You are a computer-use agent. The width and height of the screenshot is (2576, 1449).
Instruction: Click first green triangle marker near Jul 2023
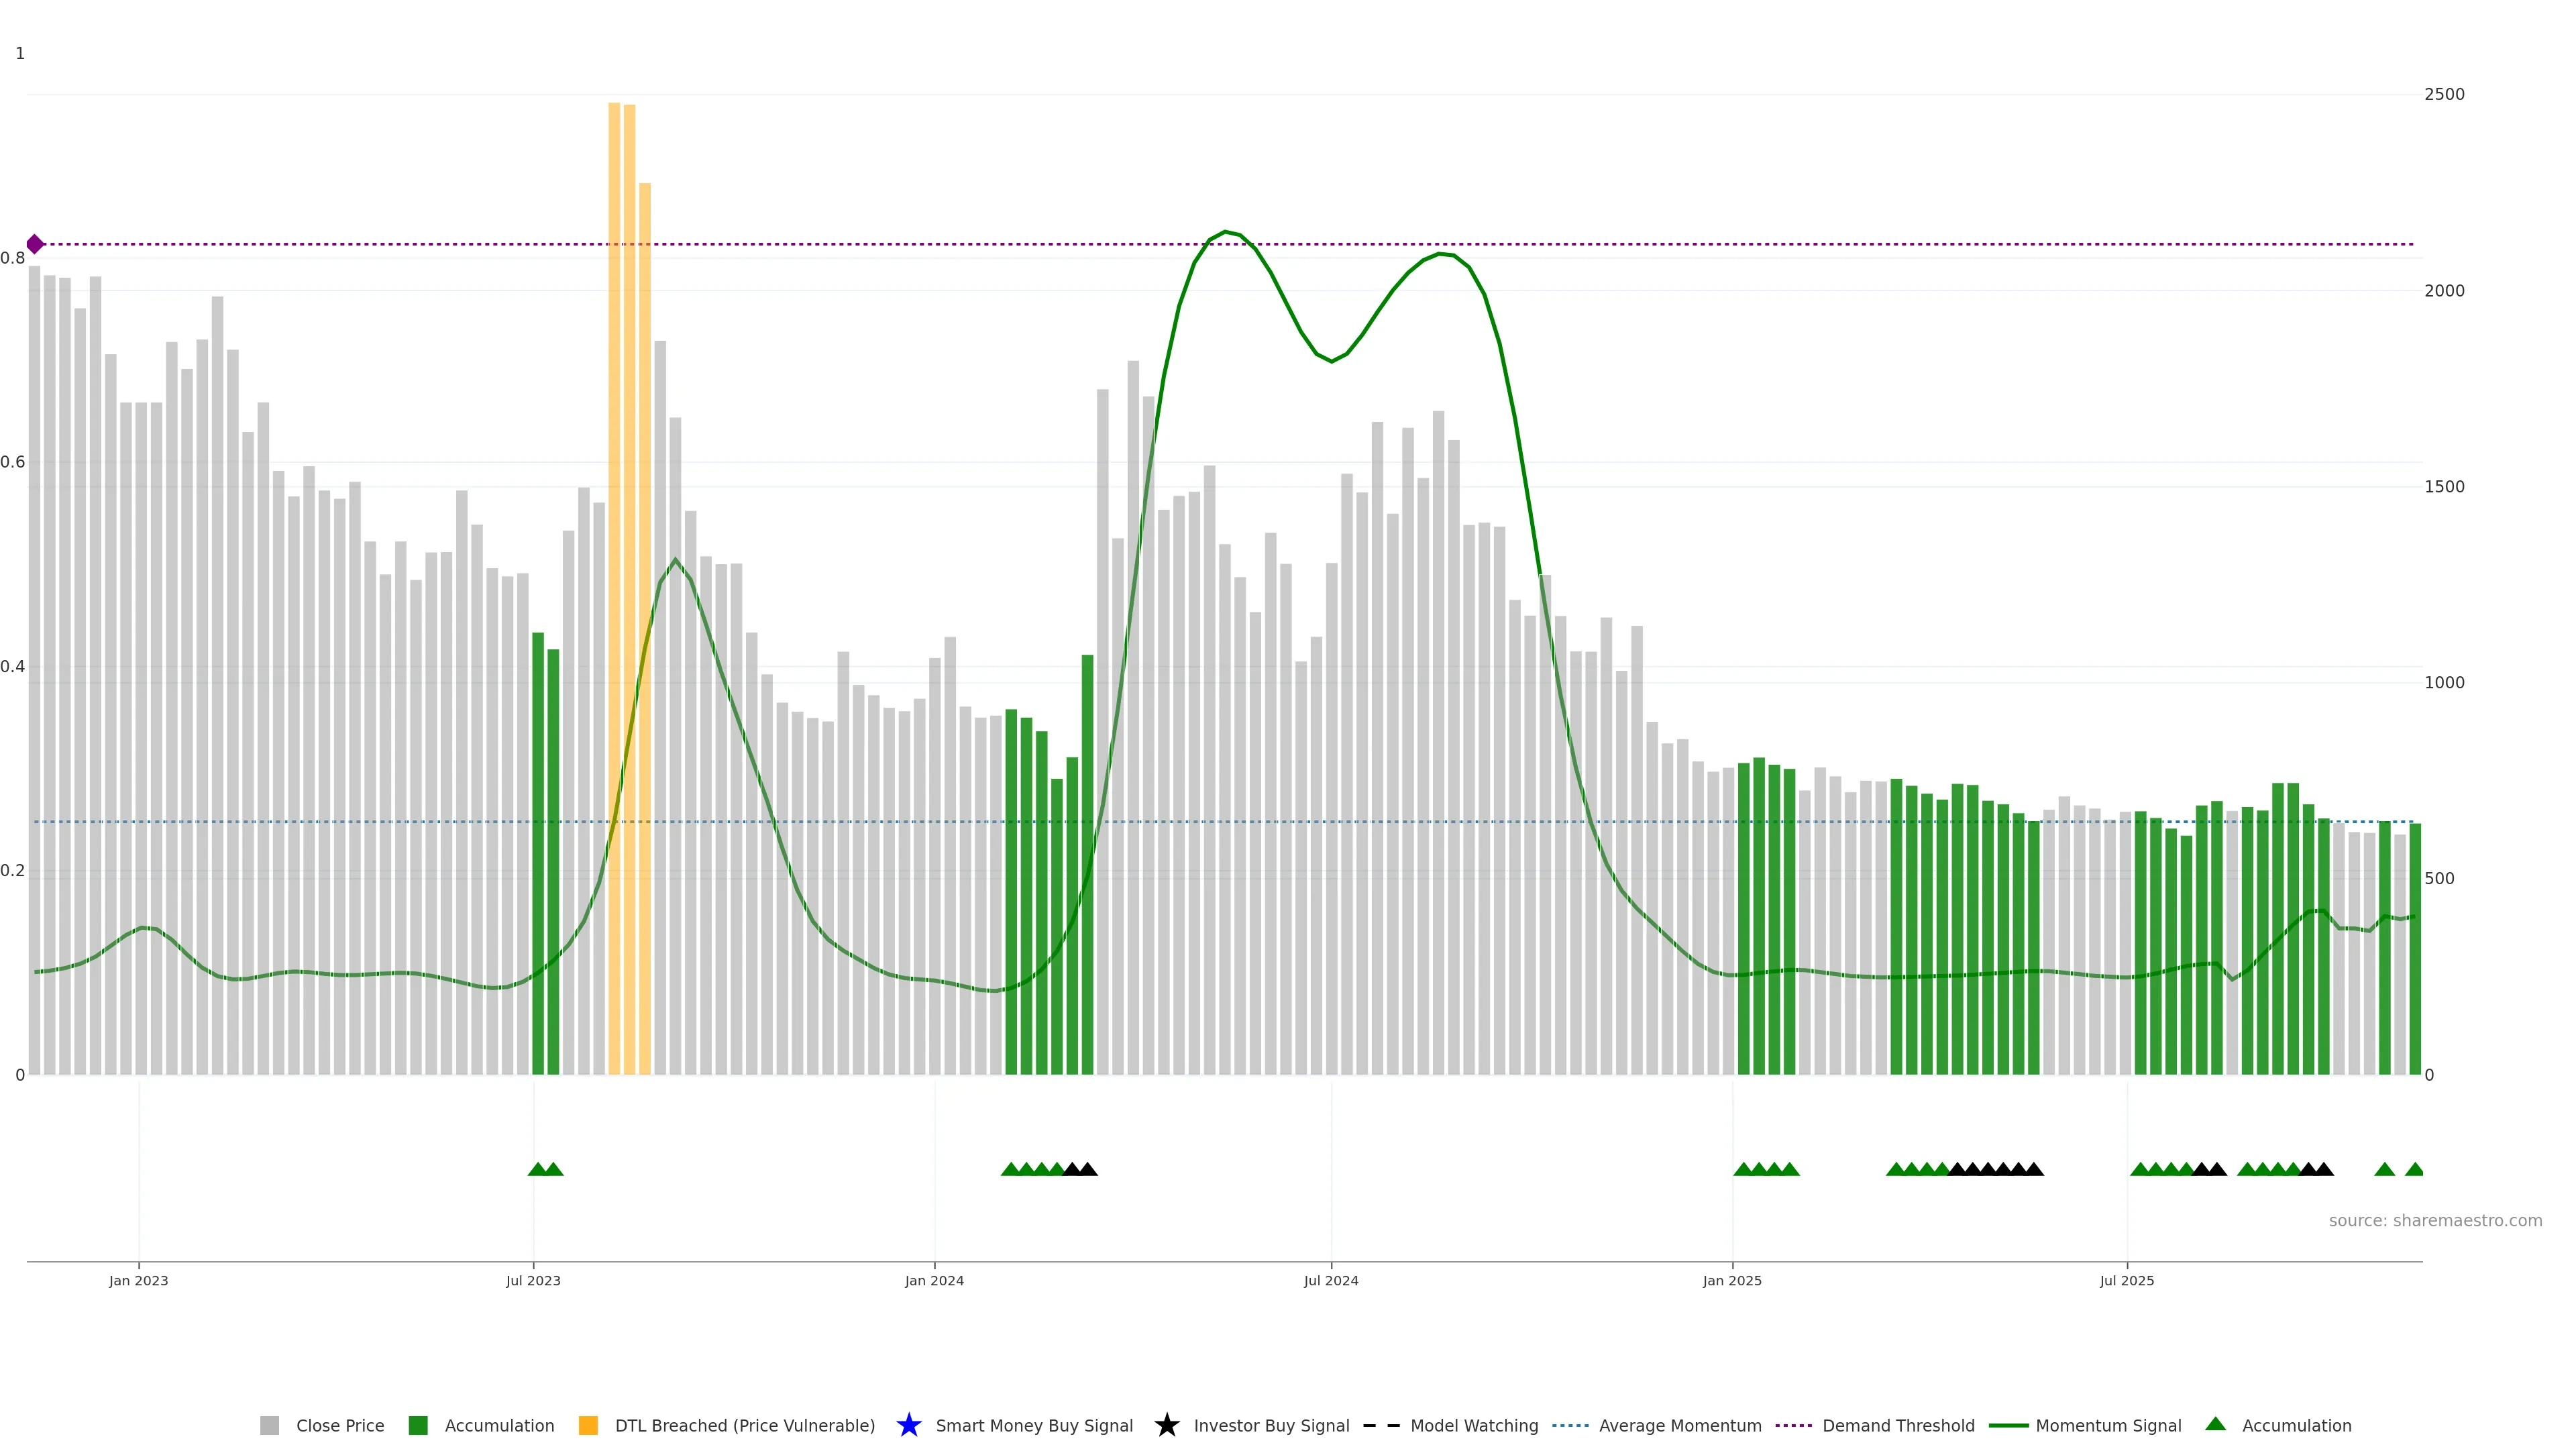click(537, 1169)
